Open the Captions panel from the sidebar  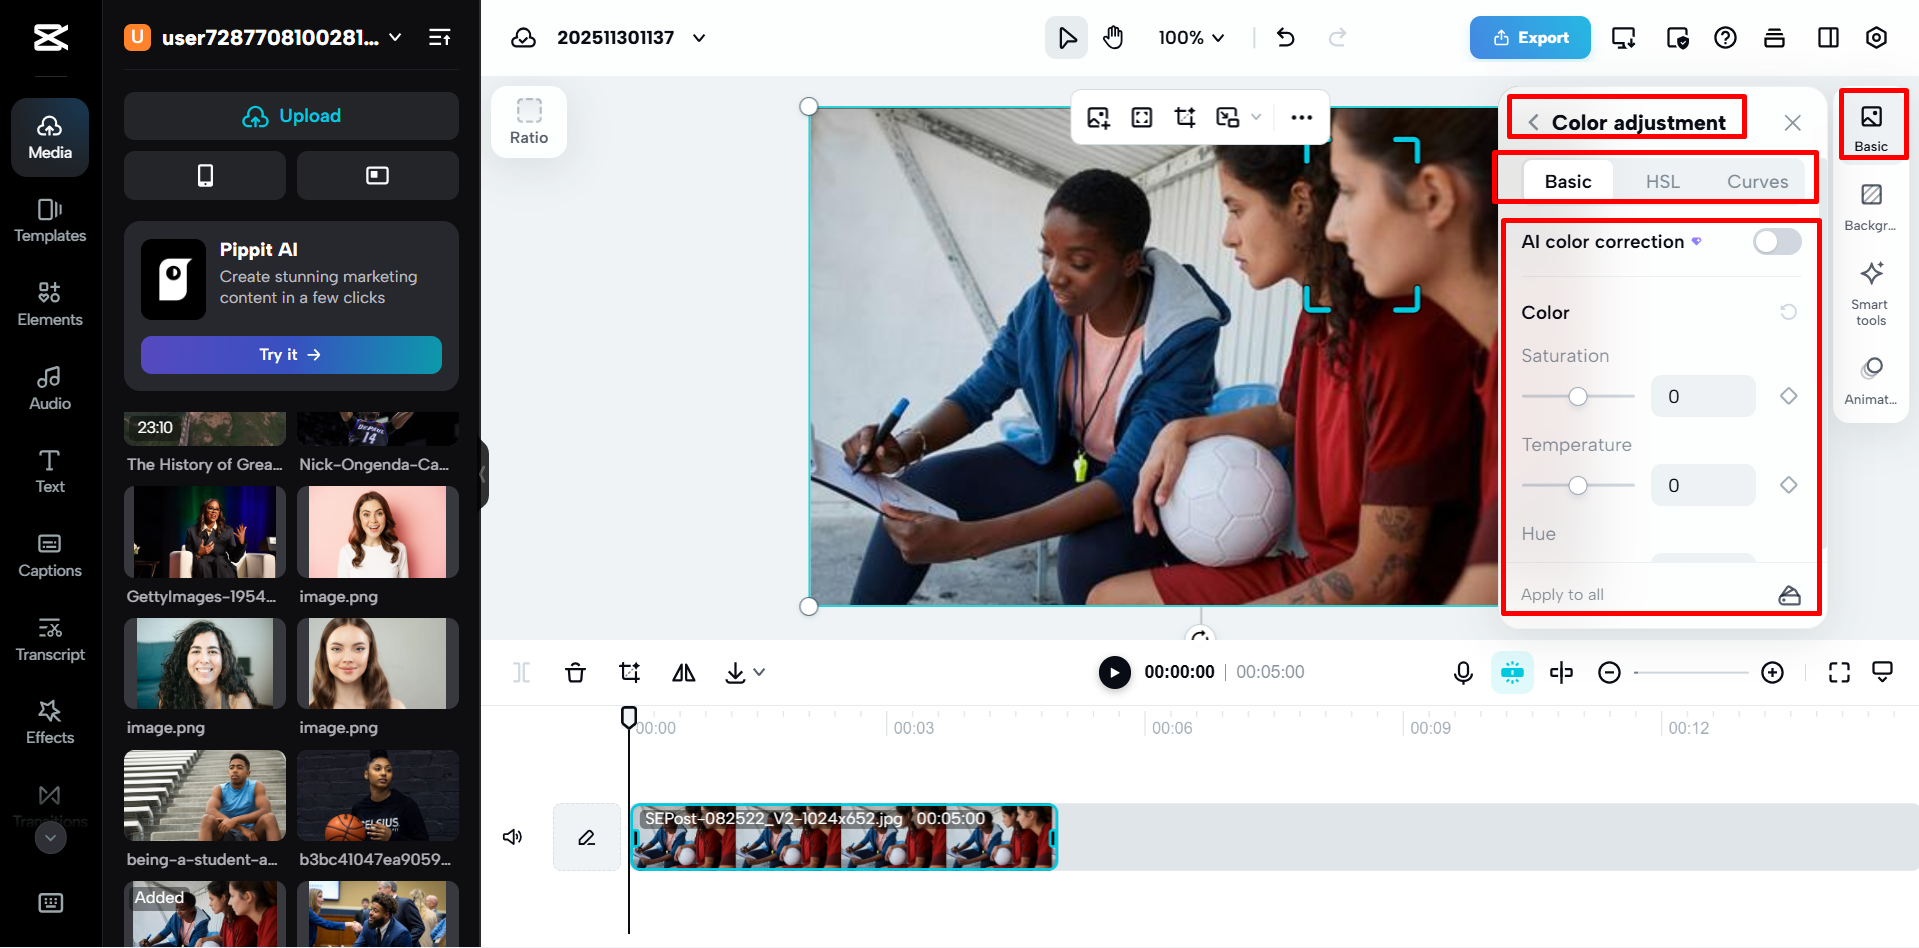[x=49, y=555]
